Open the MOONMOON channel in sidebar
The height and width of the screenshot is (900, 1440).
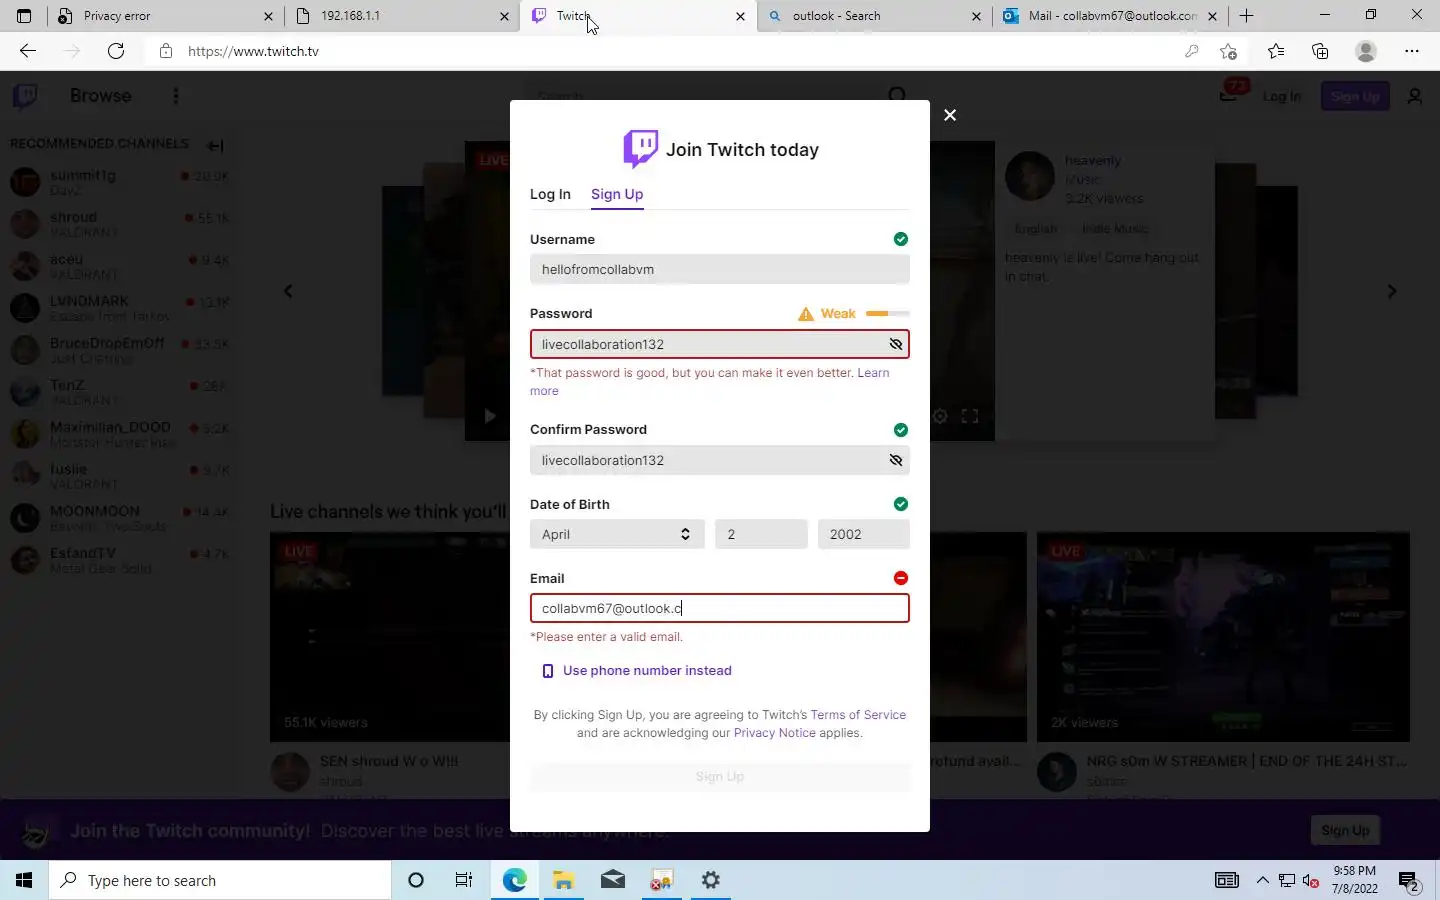pos(120,518)
